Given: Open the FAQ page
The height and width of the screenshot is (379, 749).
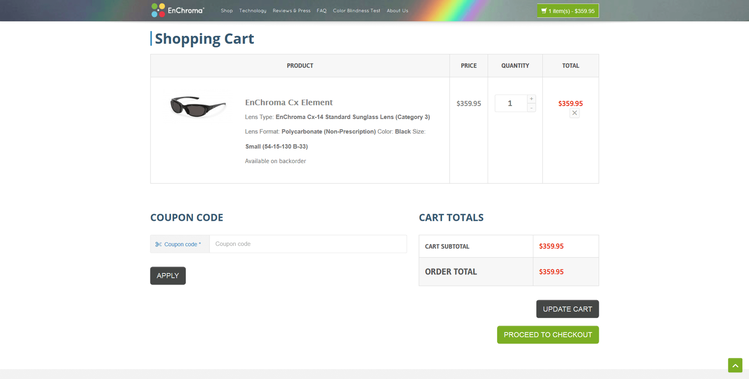Looking at the screenshot, I should pyautogui.click(x=321, y=11).
